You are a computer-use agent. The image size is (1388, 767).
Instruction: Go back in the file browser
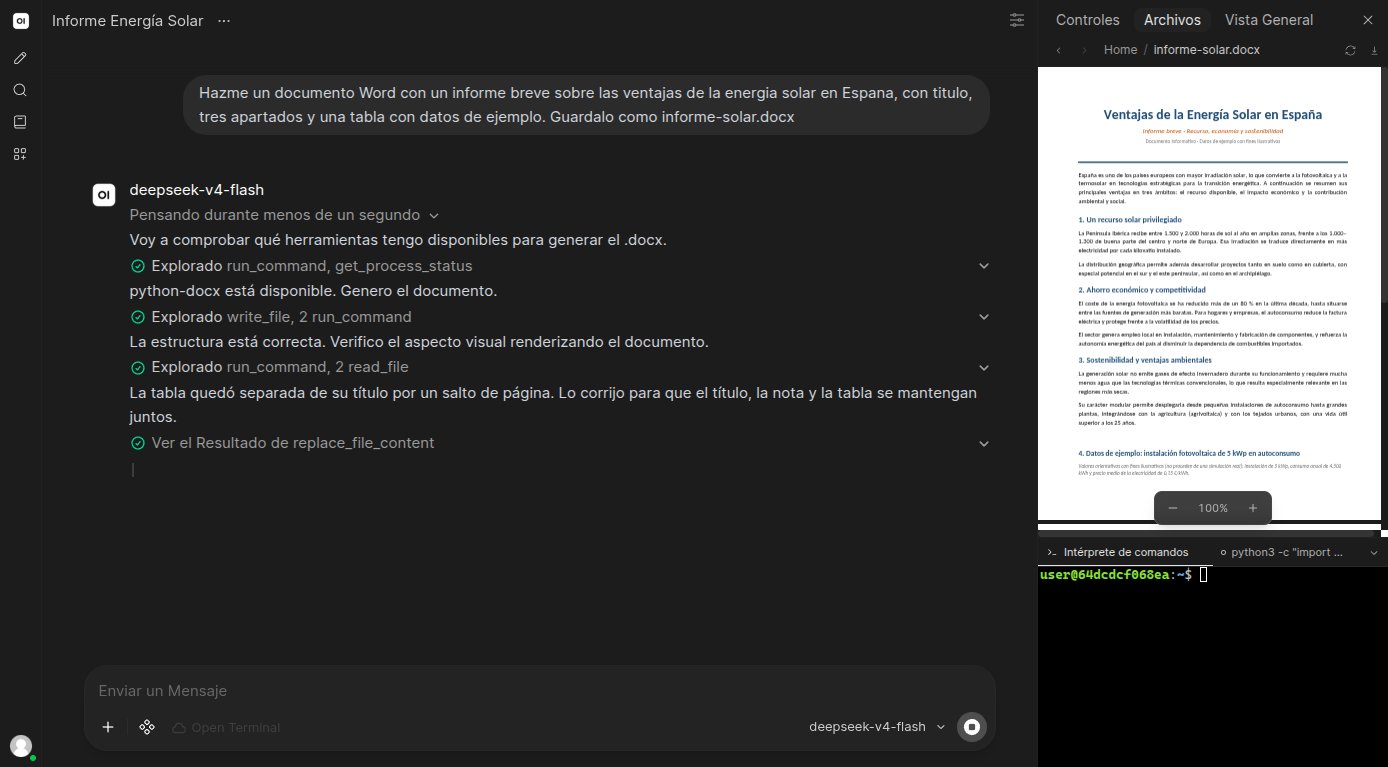1058,50
